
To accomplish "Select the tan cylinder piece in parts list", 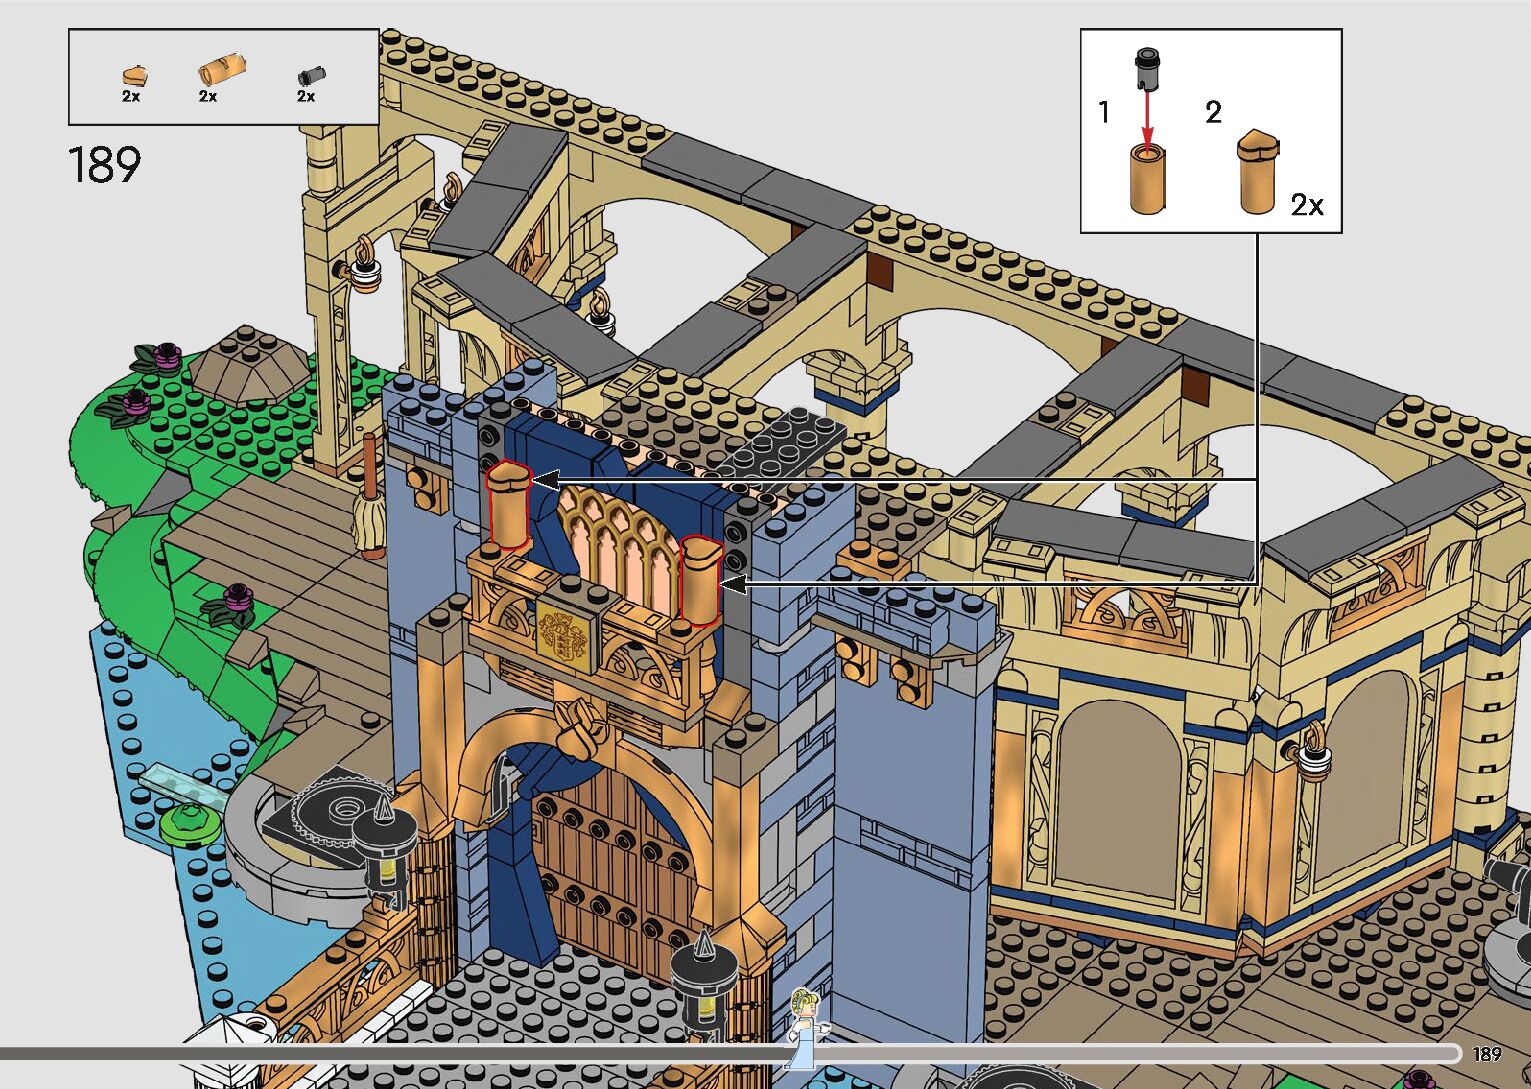I will click(x=219, y=70).
